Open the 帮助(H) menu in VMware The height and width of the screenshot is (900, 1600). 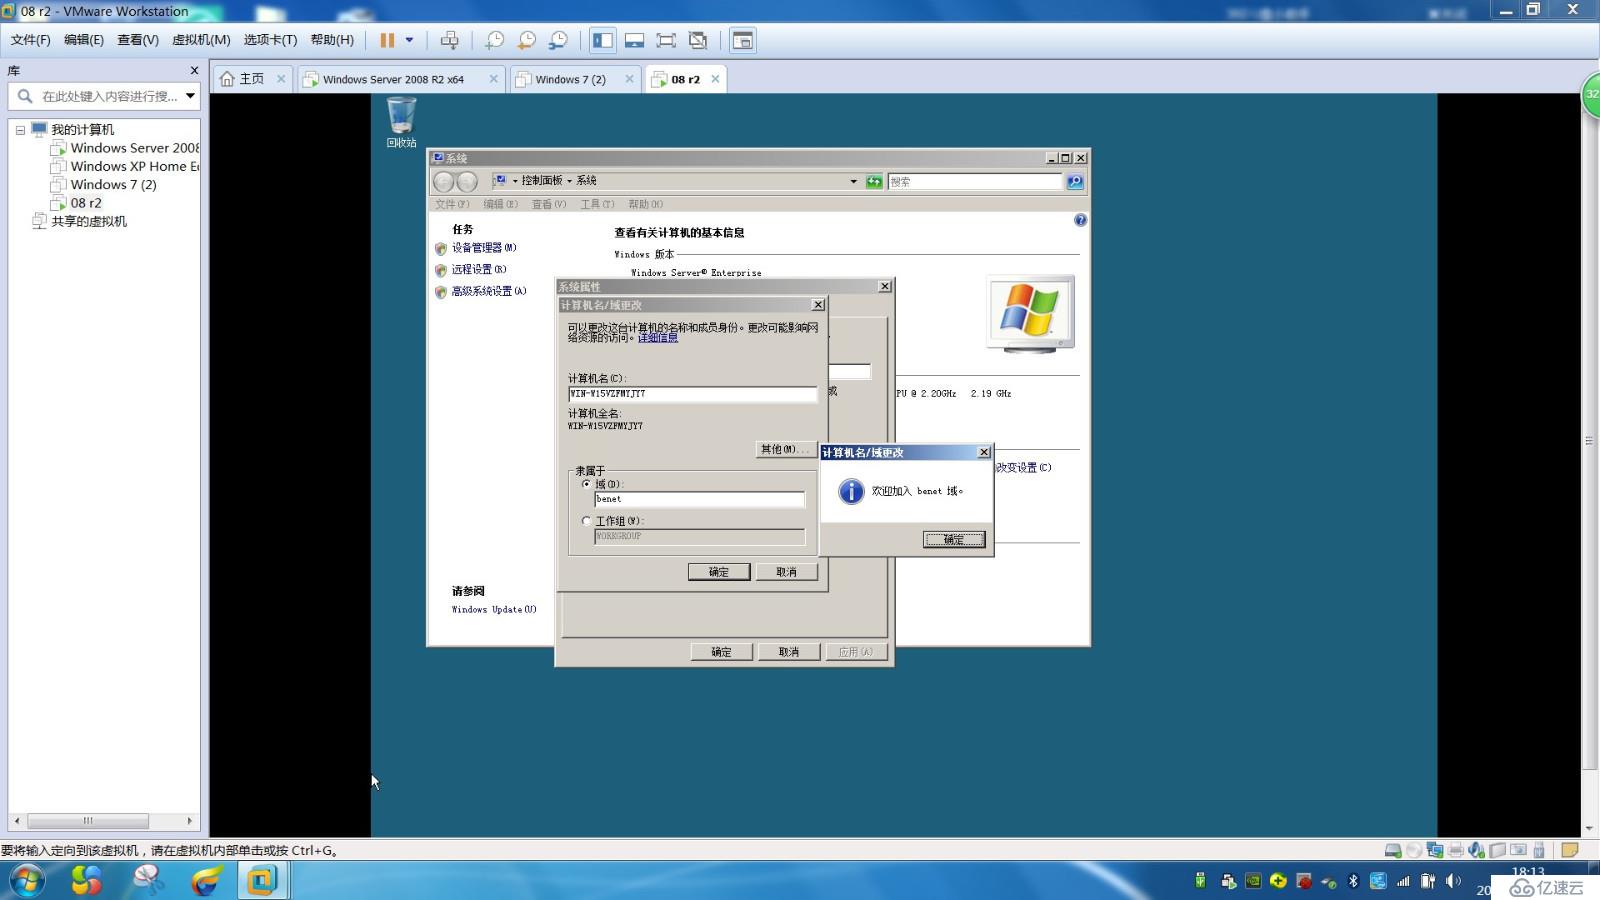[x=332, y=40]
